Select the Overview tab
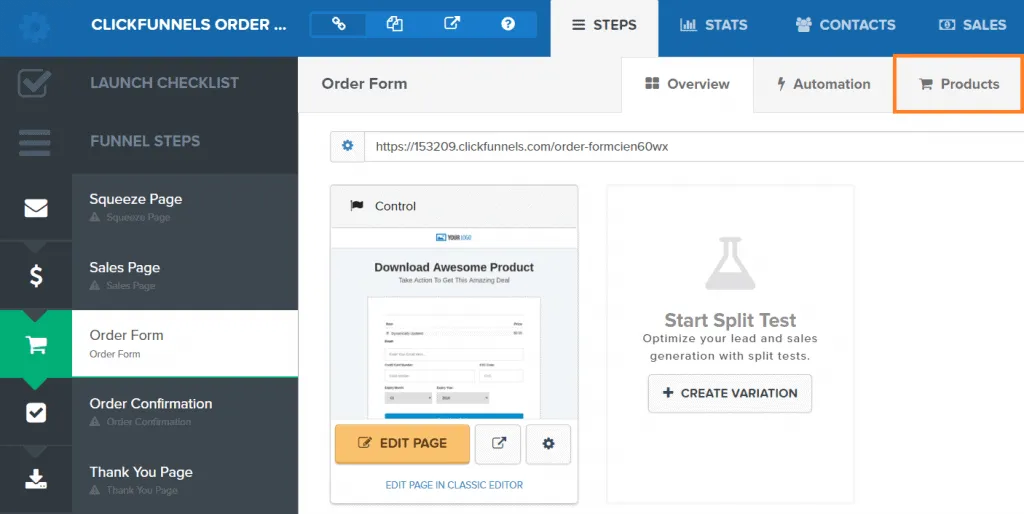The width and height of the screenshot is (1024, 514). pos(687,84)
